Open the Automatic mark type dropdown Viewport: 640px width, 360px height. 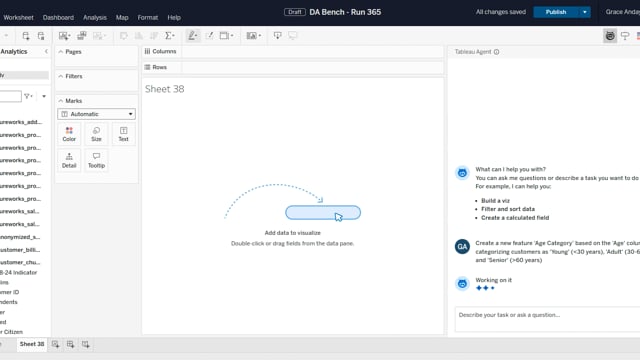96,114
